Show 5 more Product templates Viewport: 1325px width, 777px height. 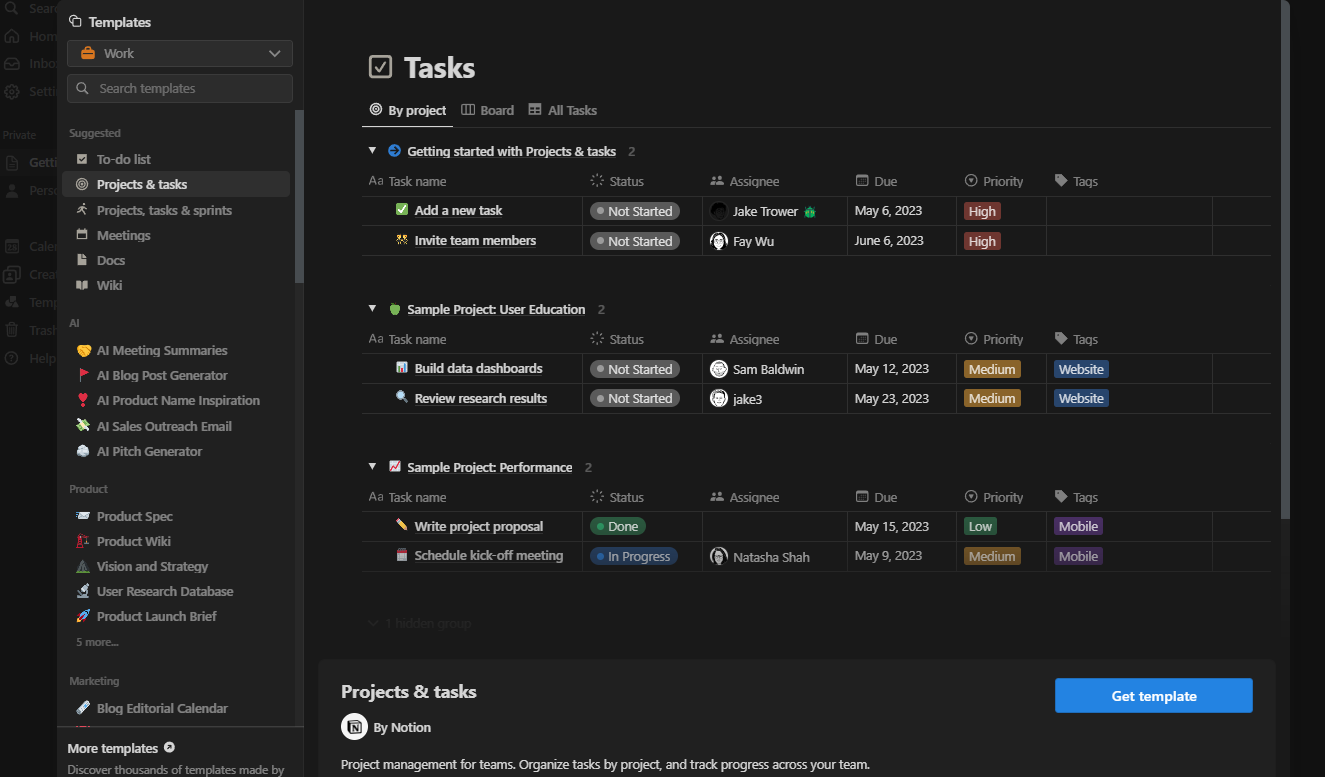(x=97, y=642)
